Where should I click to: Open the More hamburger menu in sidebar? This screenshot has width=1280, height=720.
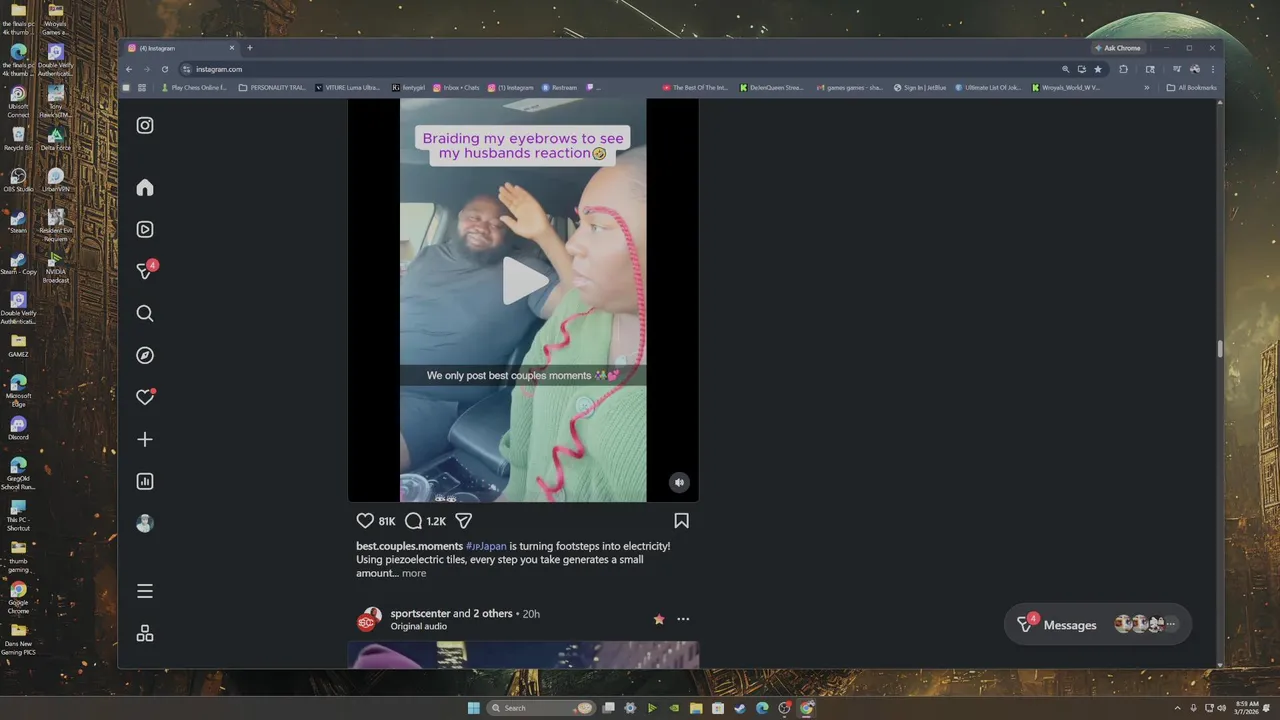145,591
